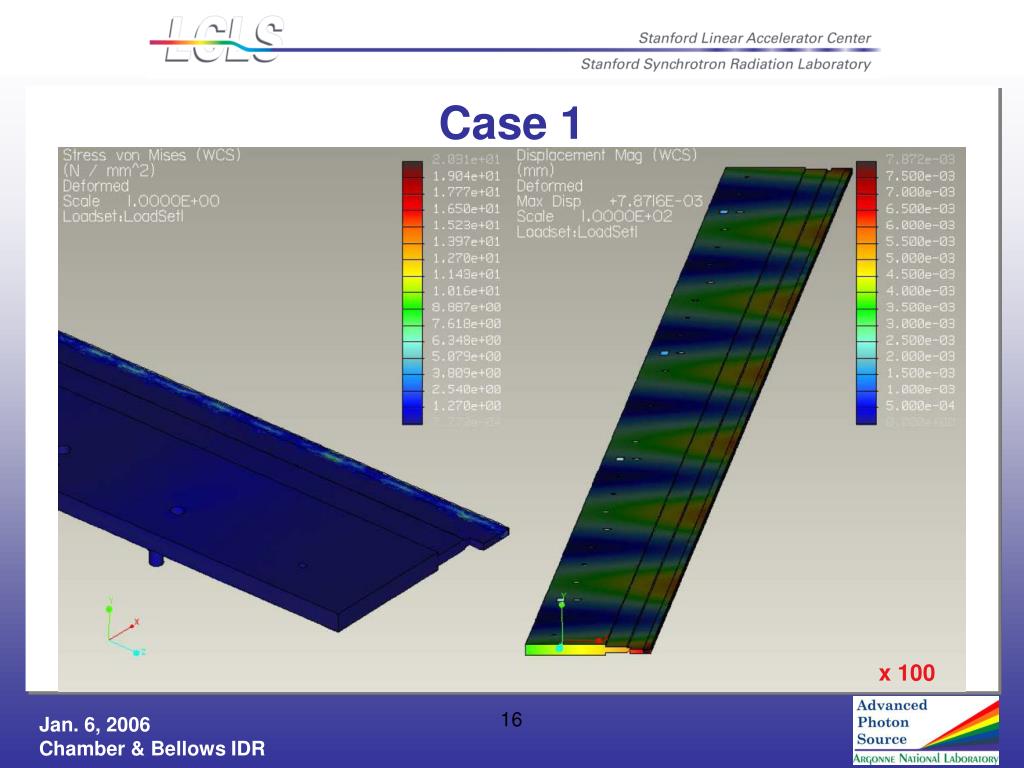The width and height of the screenshot is (1024, 768).
Task: Click the displacement legend value 6.000e-03
Action: pyautogui.click(x=920, y=225)
